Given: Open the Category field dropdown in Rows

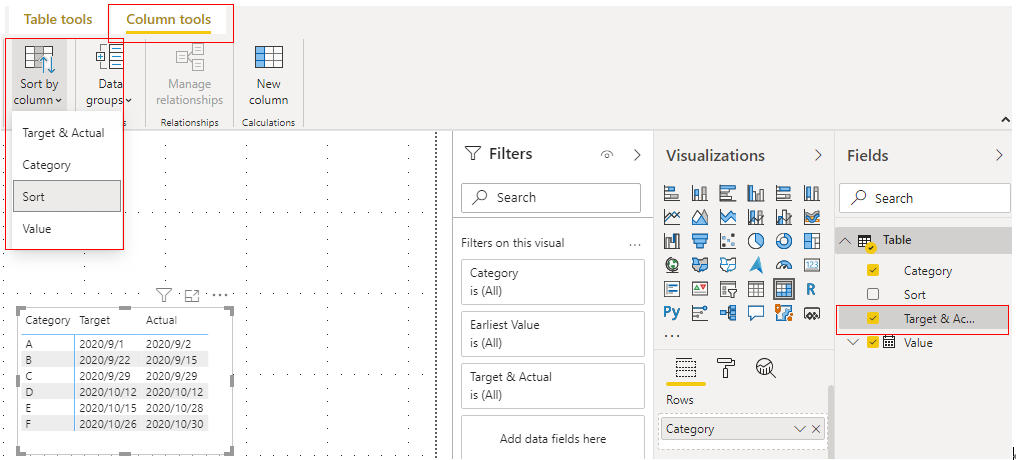Looking at the screenshot, I should pos(800,429).
